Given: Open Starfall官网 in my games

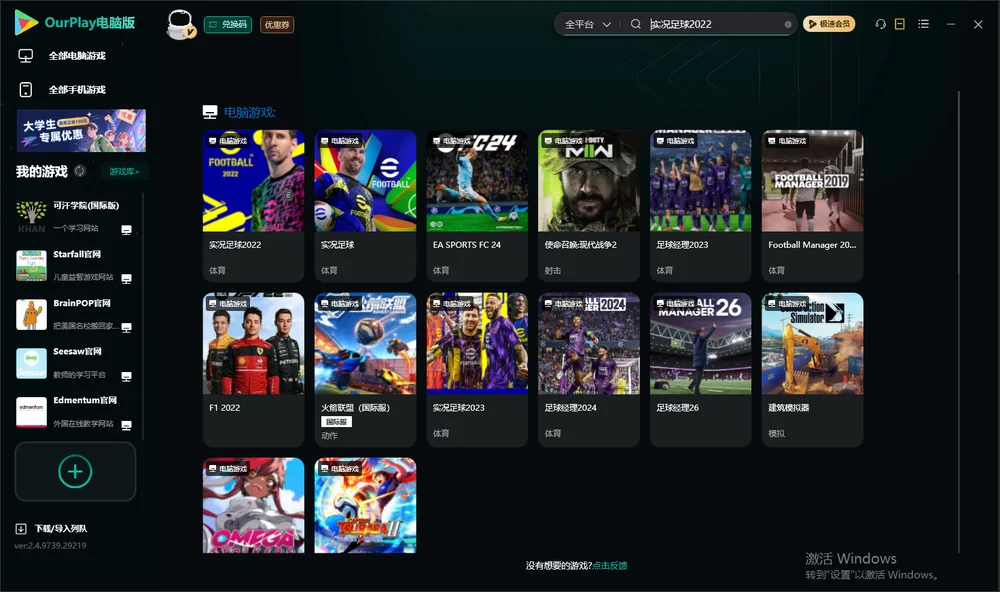Looking at the screenshot, I should (75, 265).
